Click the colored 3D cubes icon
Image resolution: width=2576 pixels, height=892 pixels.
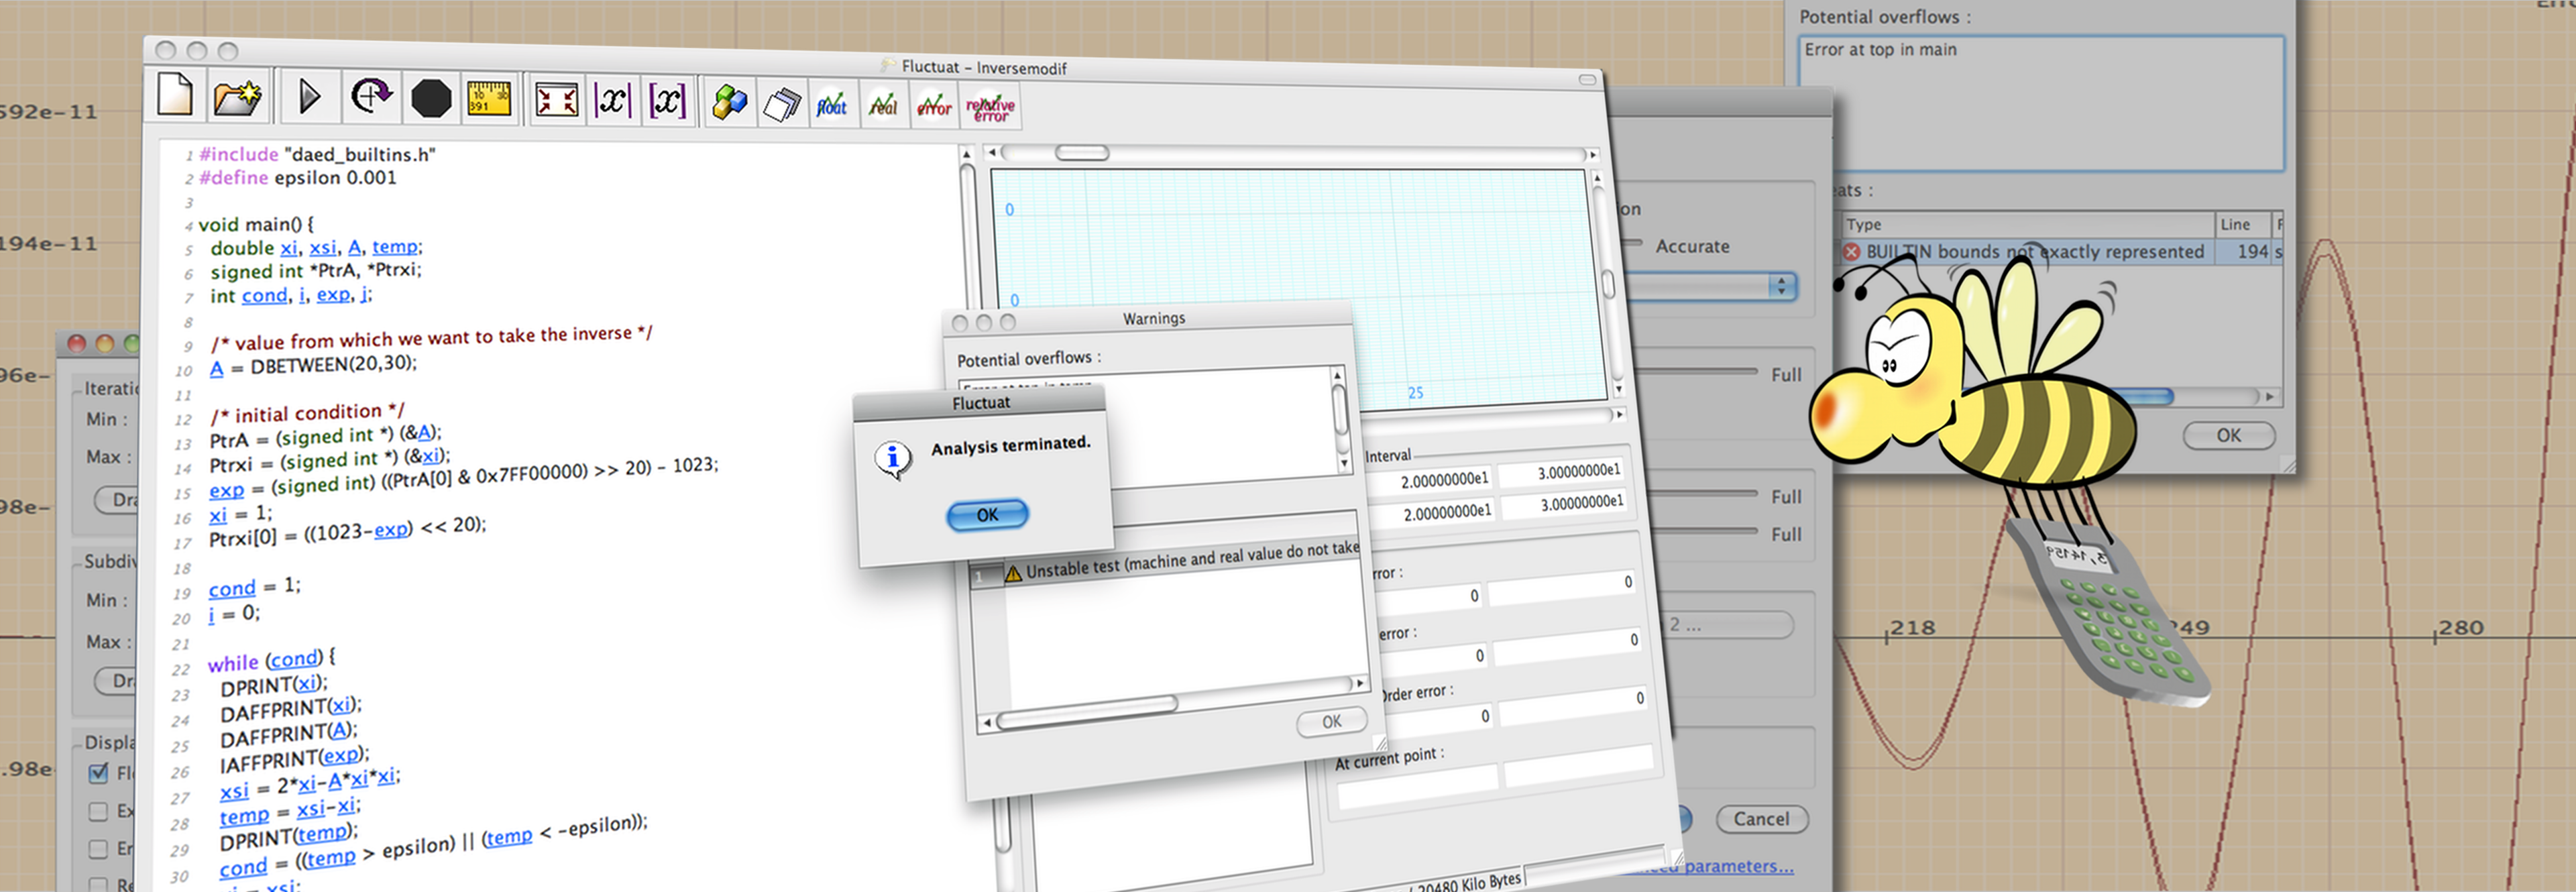click(729, 103)
